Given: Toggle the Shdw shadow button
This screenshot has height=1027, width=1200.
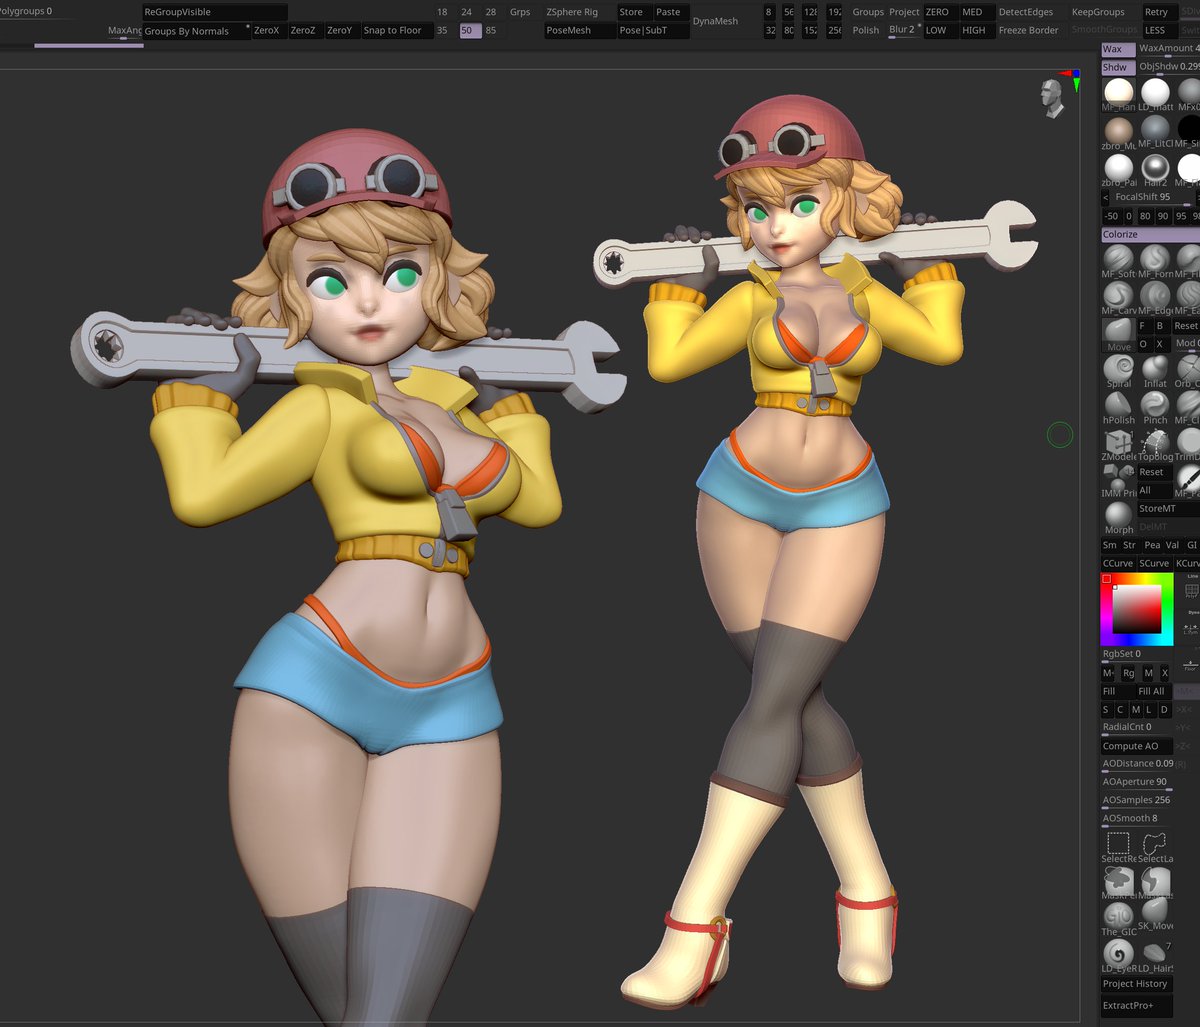Looking at the screenshot, I should 1117,67.
